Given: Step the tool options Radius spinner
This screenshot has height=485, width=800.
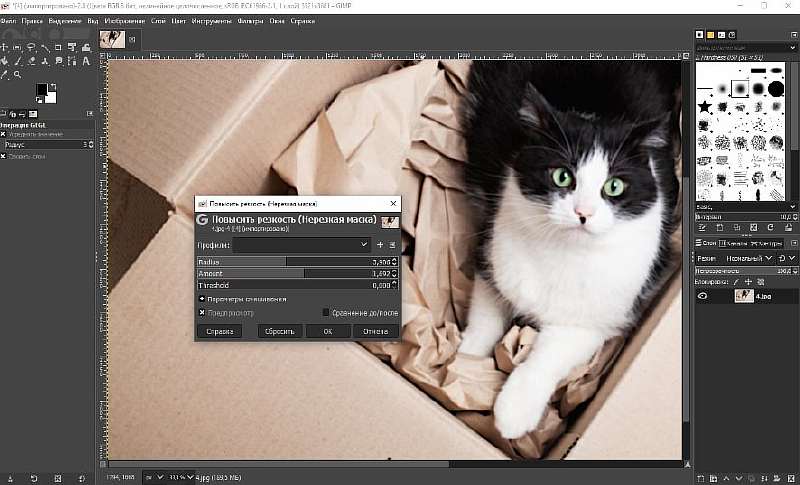Looking at the screenshot, I should click(91, 145).
